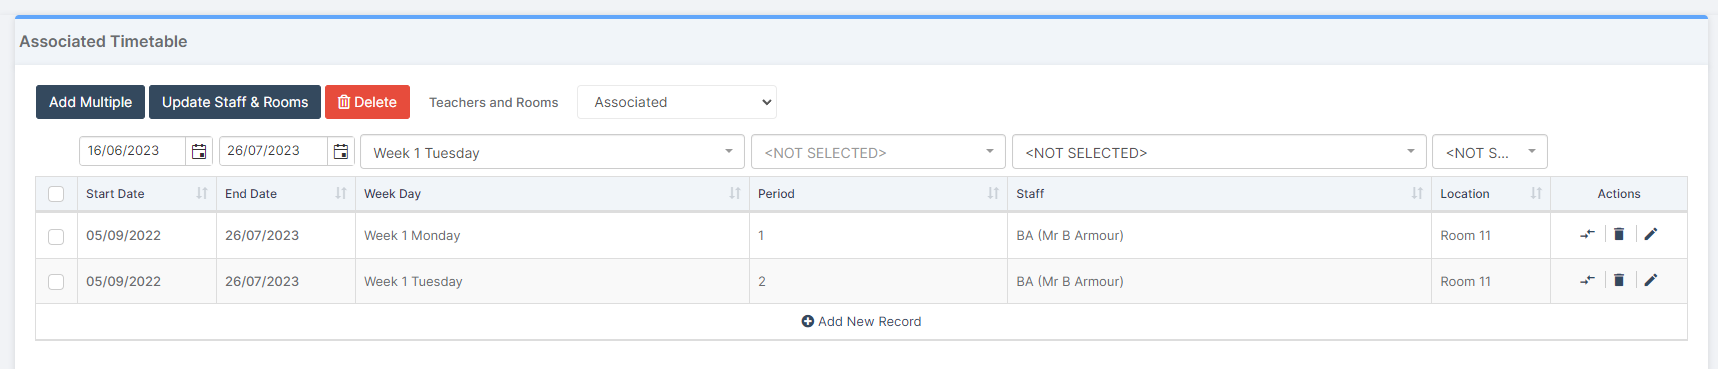Toggle the select-all checkbox in table header
The image size is (1718, 369).
pyautogui.click(x=56, y=194)
